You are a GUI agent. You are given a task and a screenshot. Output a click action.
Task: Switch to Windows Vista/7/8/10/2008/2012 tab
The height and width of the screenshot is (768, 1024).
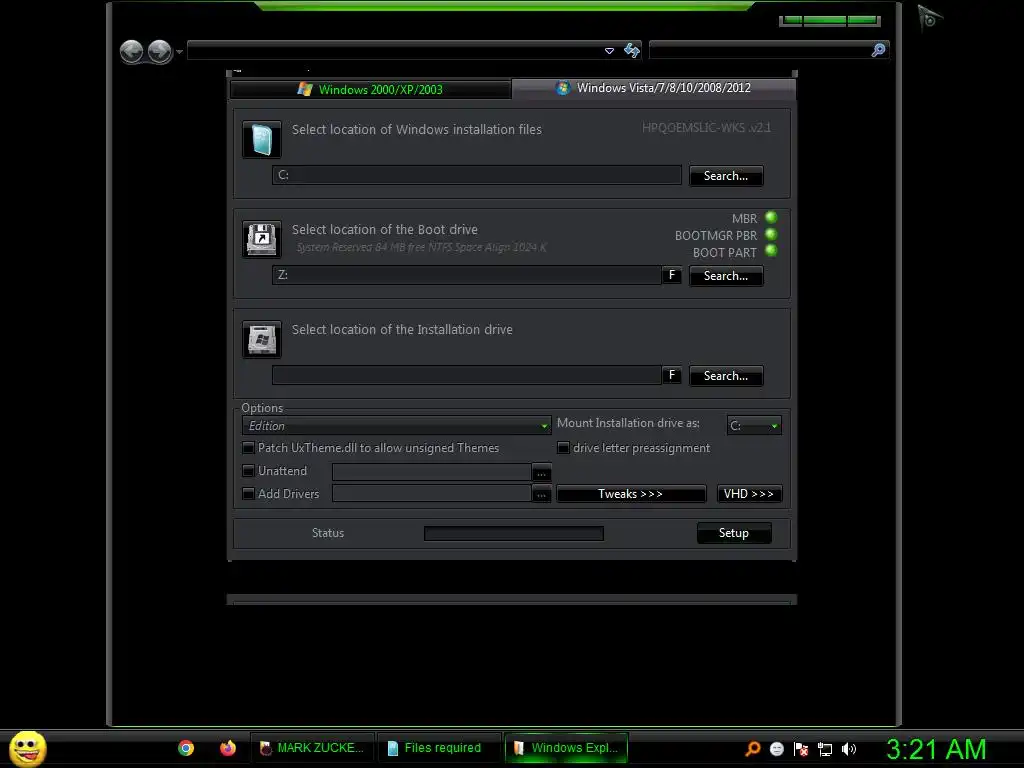click(x=654, y=88)
